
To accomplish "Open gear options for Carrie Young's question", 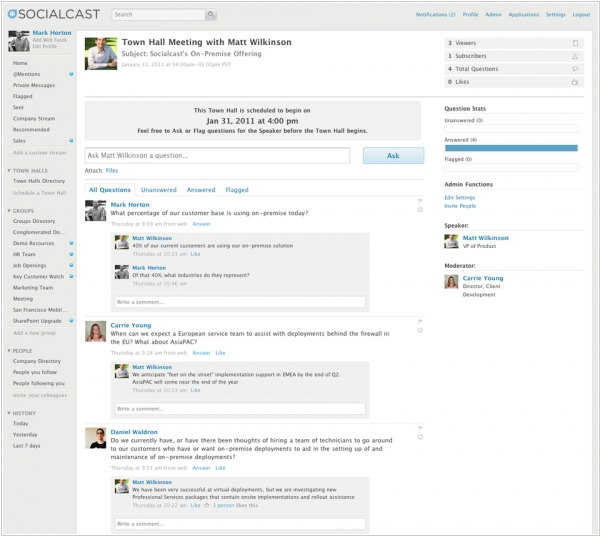I will click(420, 330).
